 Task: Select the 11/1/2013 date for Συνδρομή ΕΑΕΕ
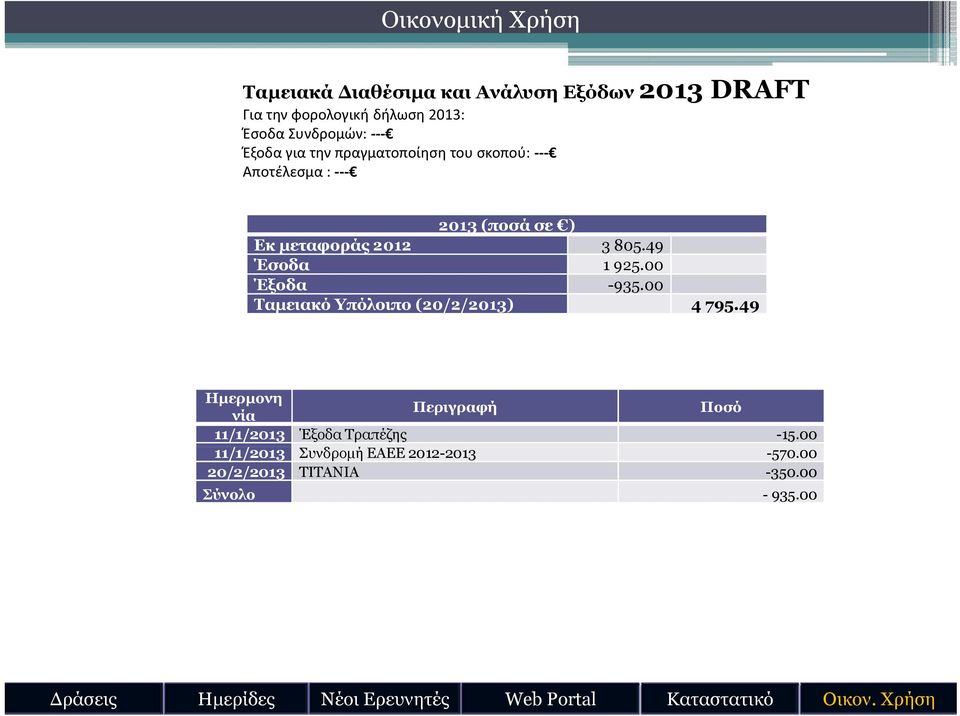pos(244,453)
